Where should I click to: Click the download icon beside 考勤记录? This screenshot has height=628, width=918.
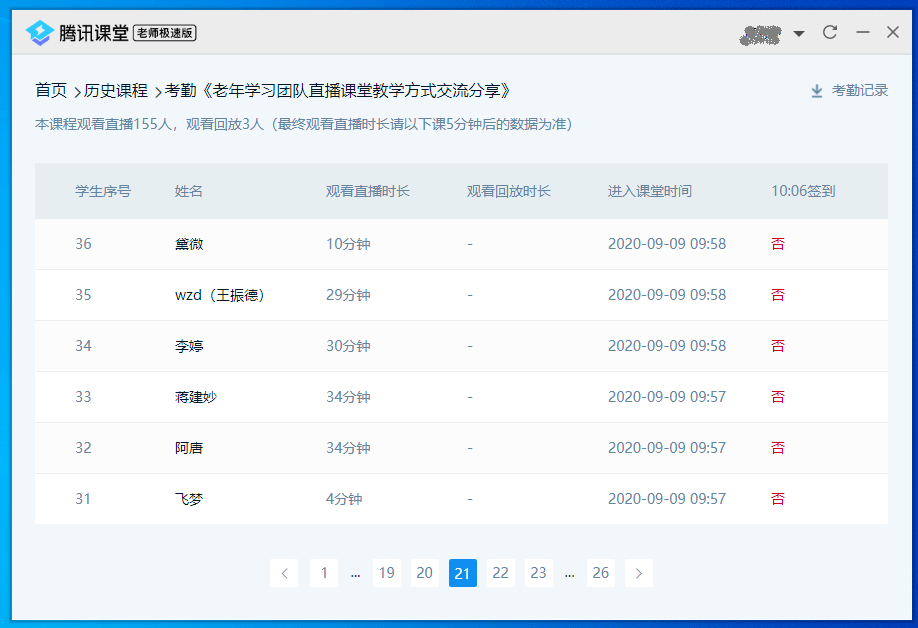coord(817,89)
